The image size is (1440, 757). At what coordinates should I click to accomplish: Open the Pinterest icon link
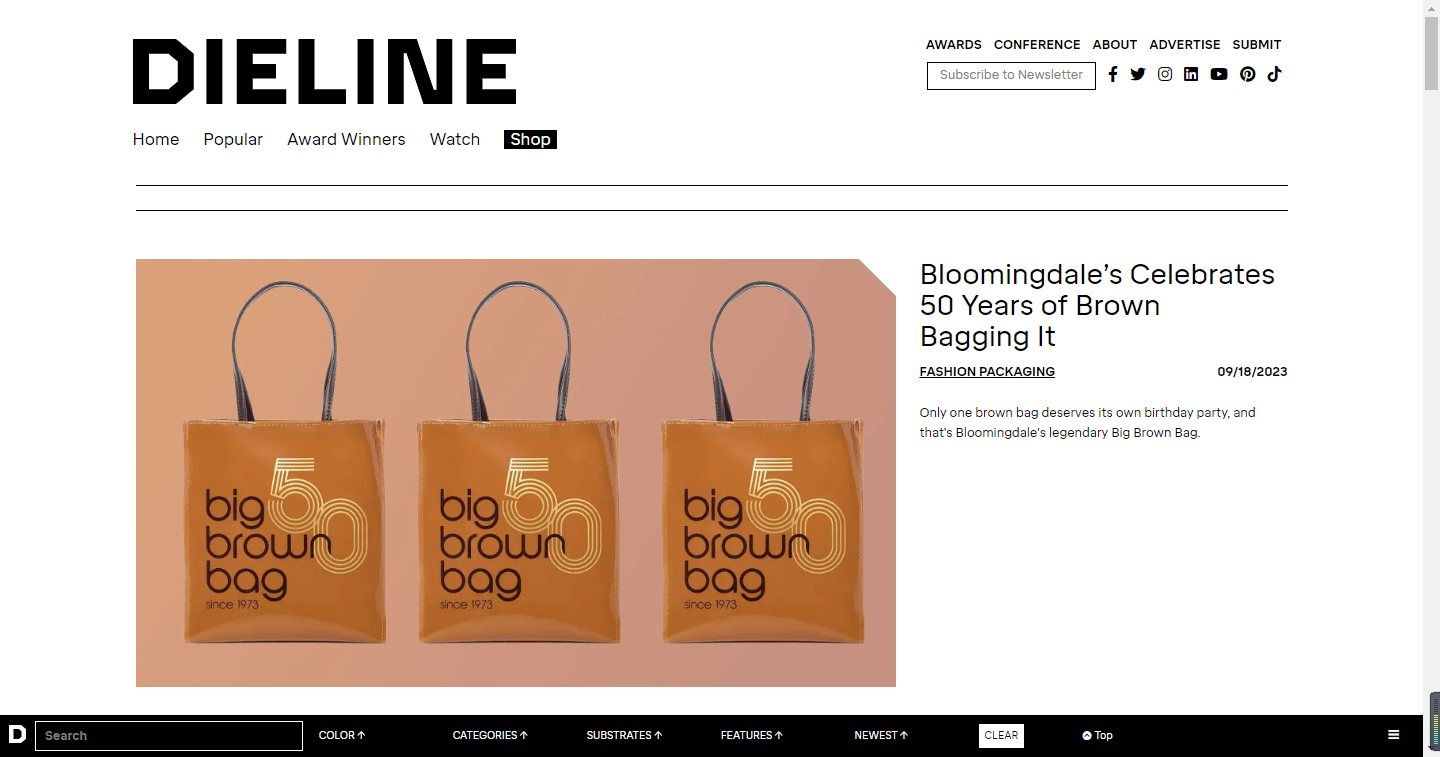point(1248,74)
